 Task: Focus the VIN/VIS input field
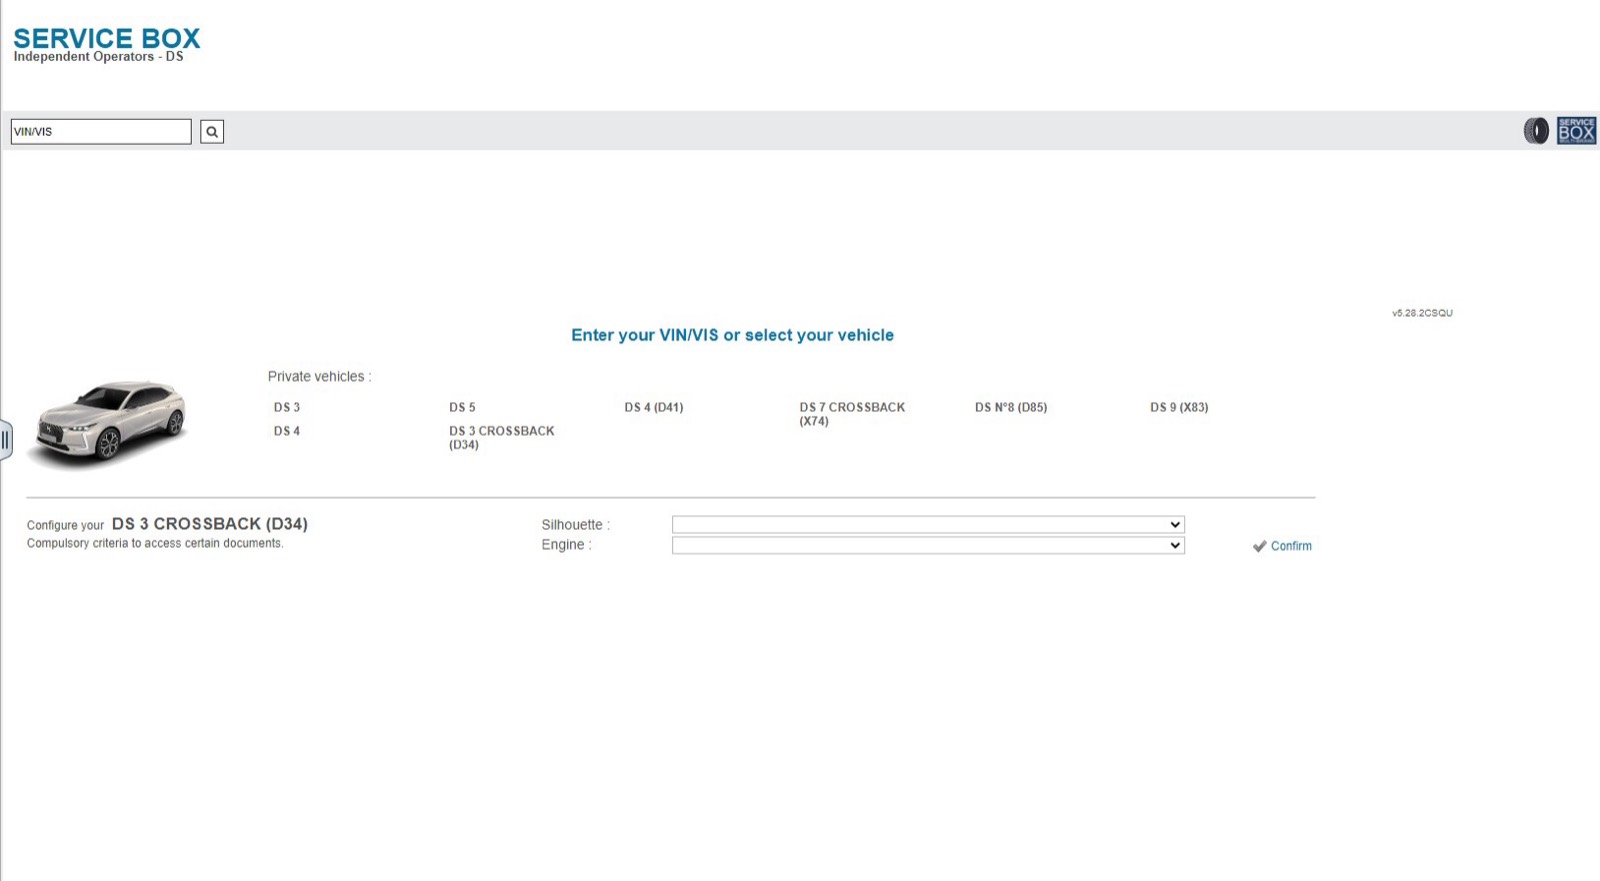[x=101, y=131]
